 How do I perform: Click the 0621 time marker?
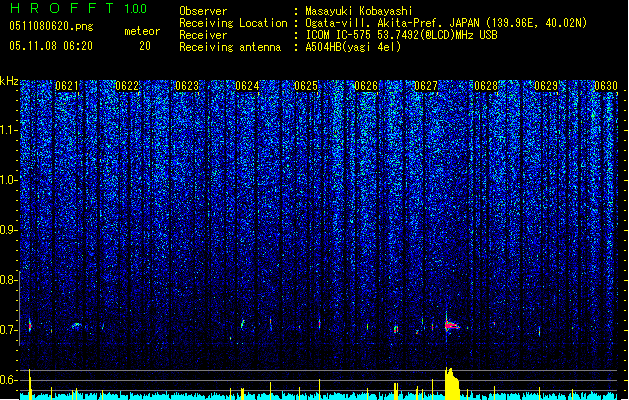(67, 86)
